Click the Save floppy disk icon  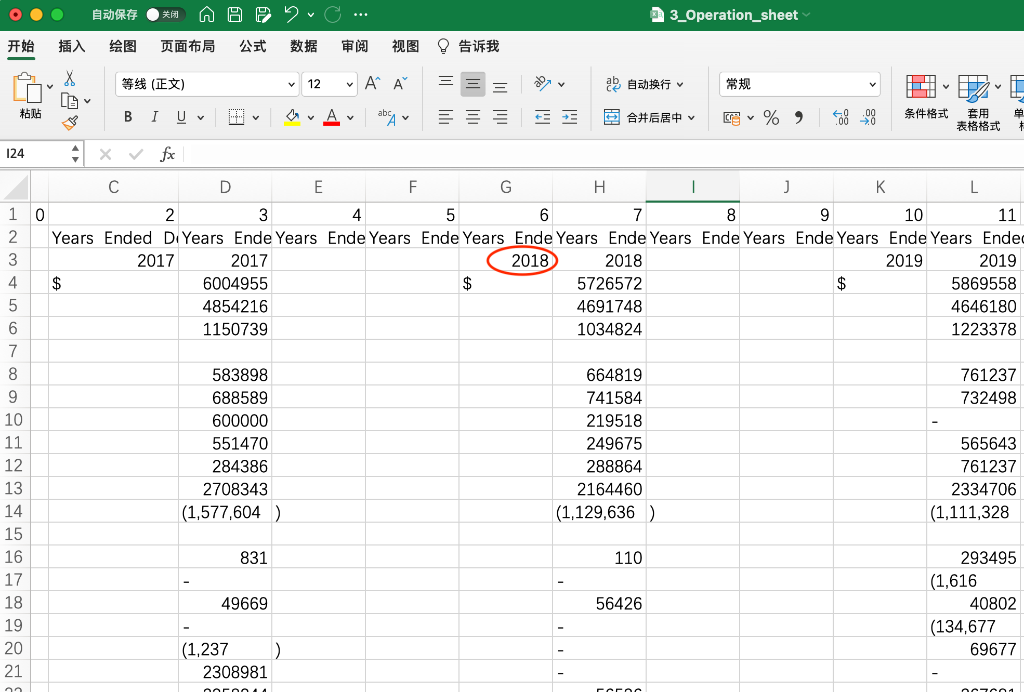pyautogui.click(x=235, y=14)
